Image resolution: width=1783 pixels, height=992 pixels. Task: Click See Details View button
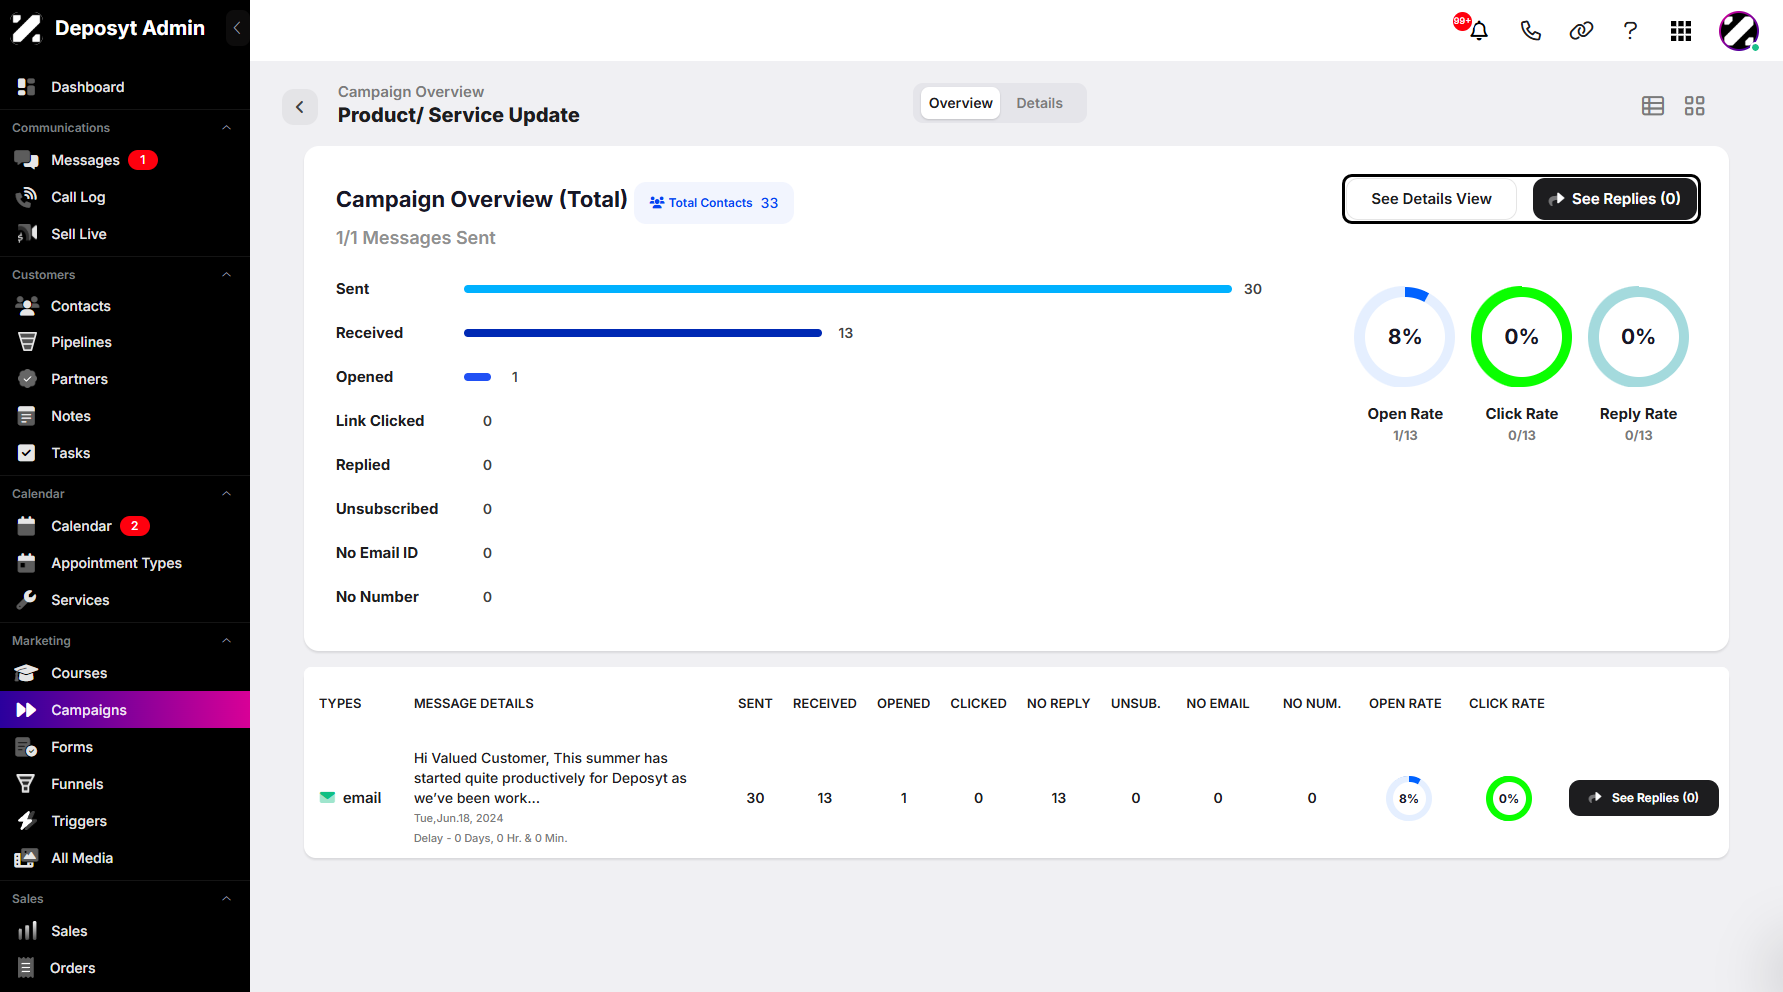[1431, 199]
